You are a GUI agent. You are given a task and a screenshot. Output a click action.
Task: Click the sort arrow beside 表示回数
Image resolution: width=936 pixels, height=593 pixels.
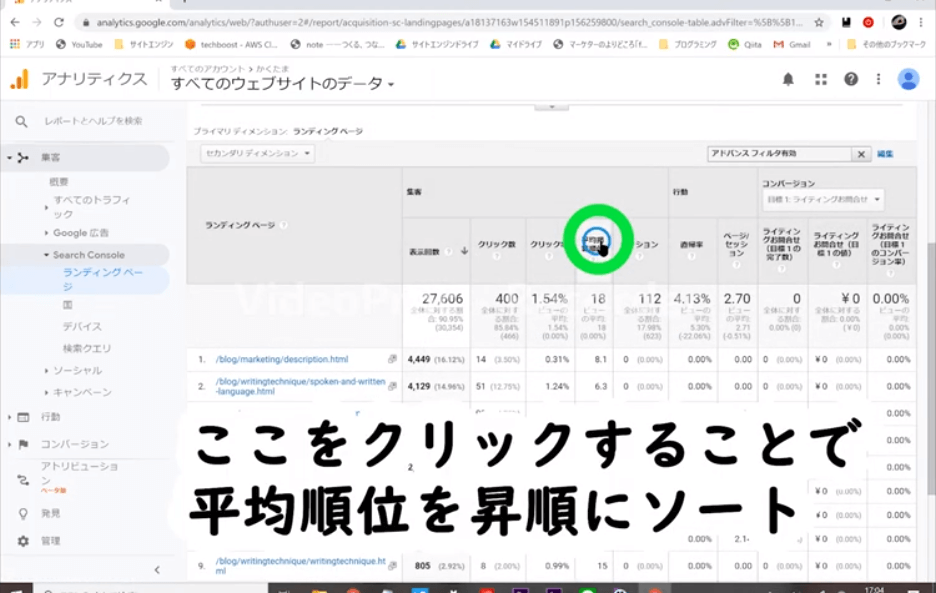(464, 251)
